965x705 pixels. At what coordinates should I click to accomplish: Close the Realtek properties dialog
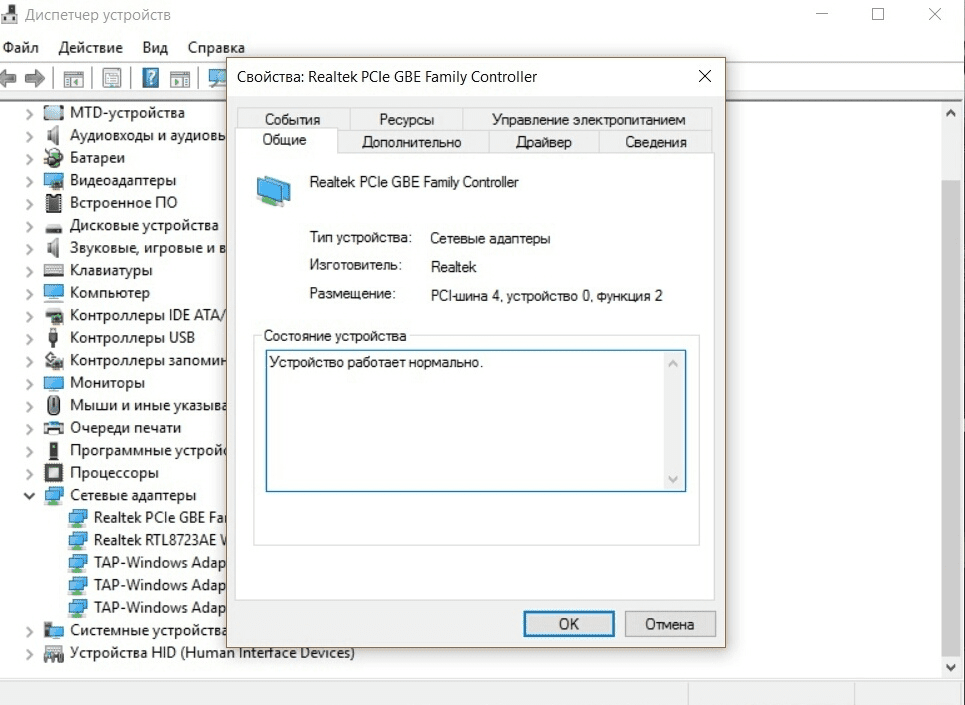705,76
